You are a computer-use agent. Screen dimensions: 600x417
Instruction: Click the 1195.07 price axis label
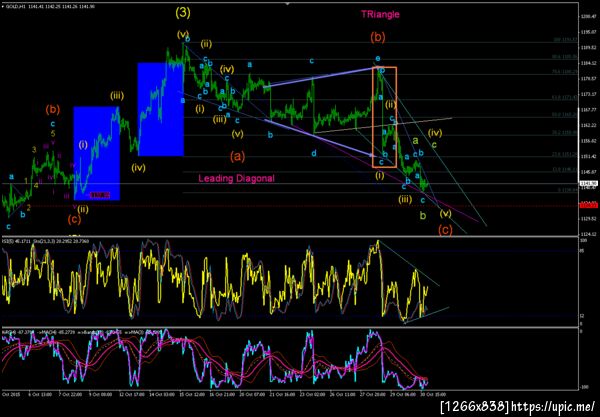tap(589, 32)
